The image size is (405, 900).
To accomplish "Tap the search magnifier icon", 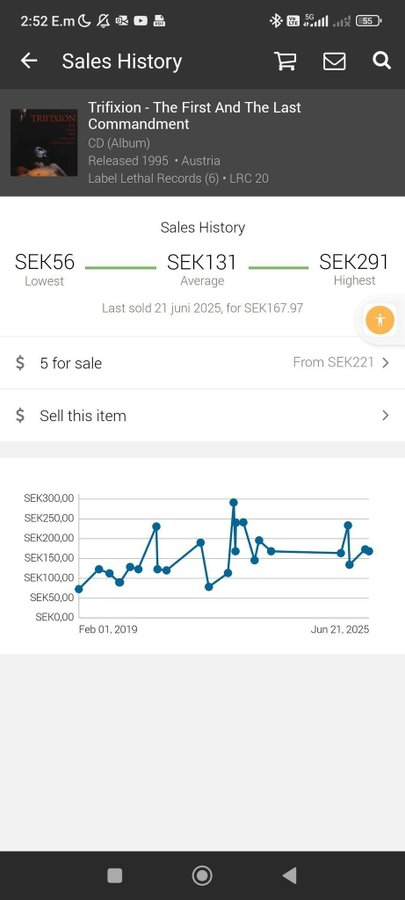I will [381, 60].
